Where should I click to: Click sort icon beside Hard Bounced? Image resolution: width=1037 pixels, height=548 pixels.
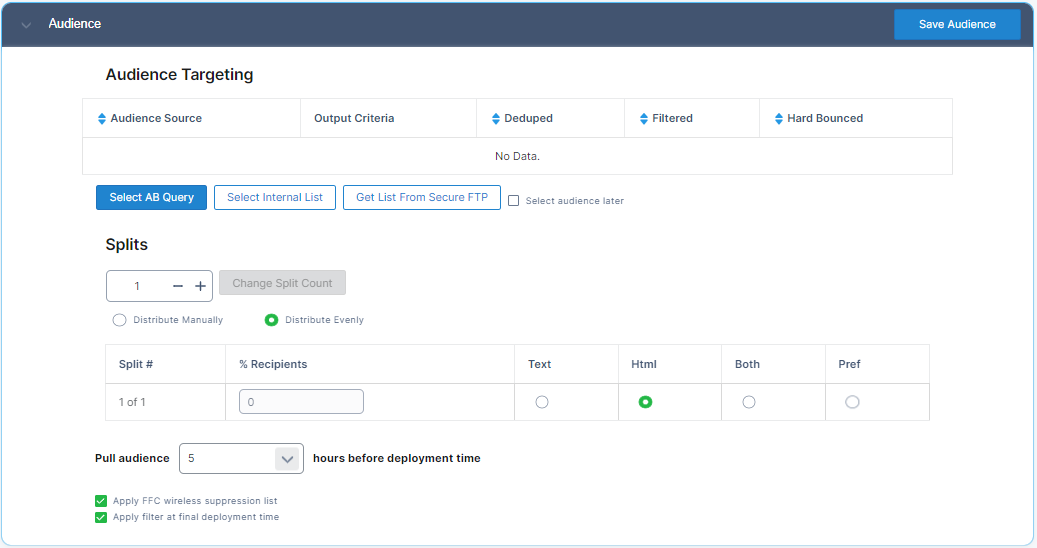click(x=779, y=118)
